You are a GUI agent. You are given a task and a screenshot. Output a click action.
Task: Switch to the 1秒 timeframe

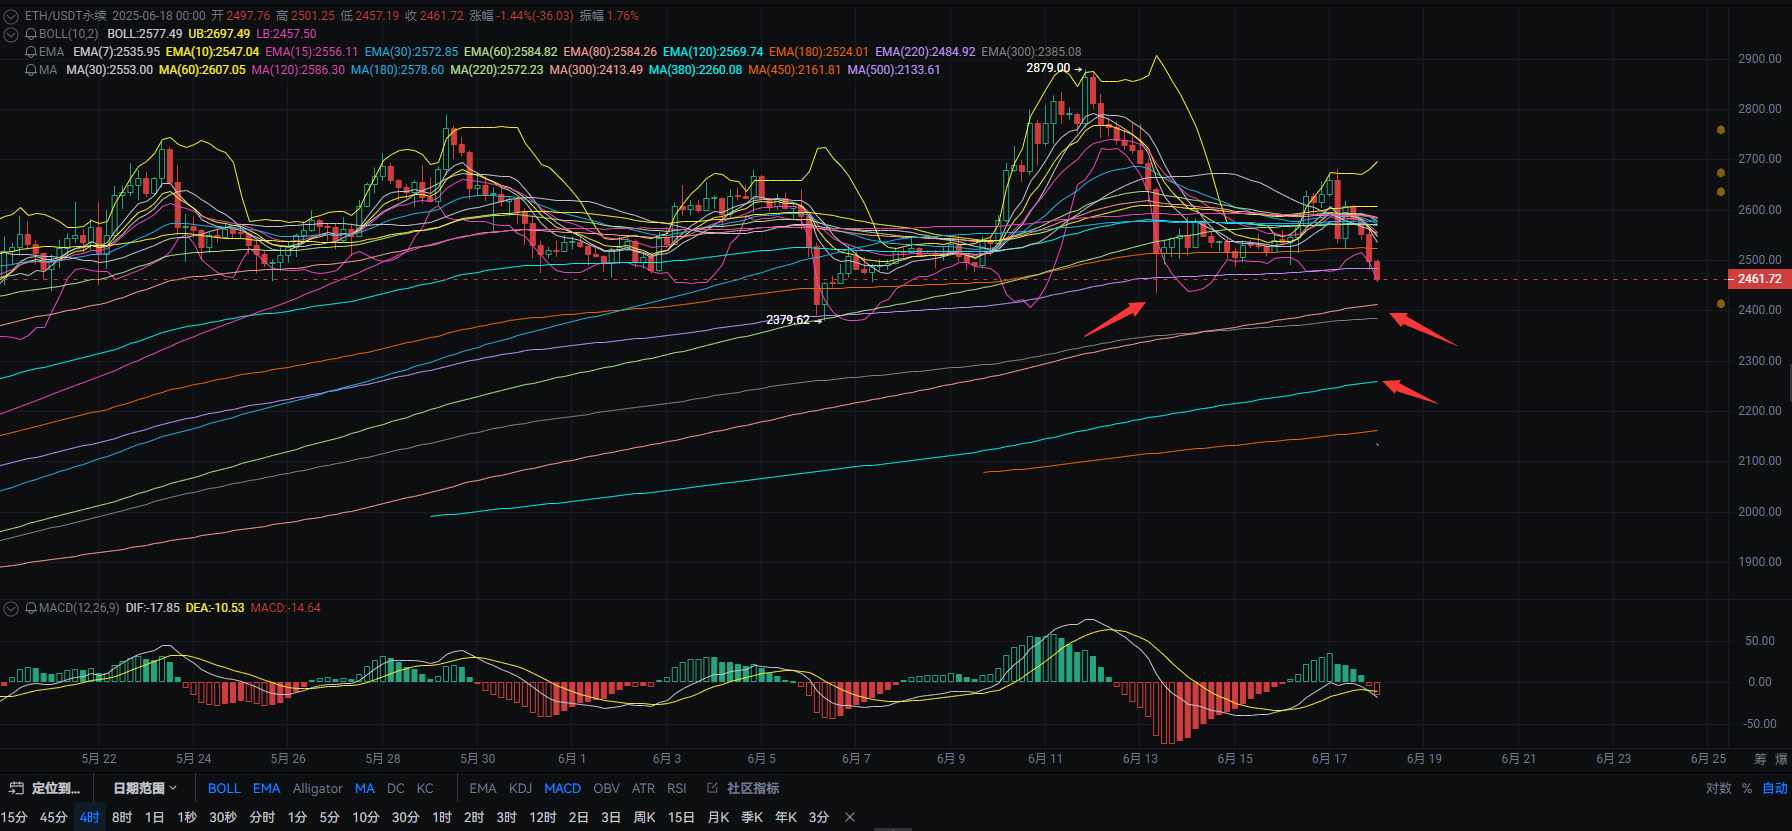point(187,817)
